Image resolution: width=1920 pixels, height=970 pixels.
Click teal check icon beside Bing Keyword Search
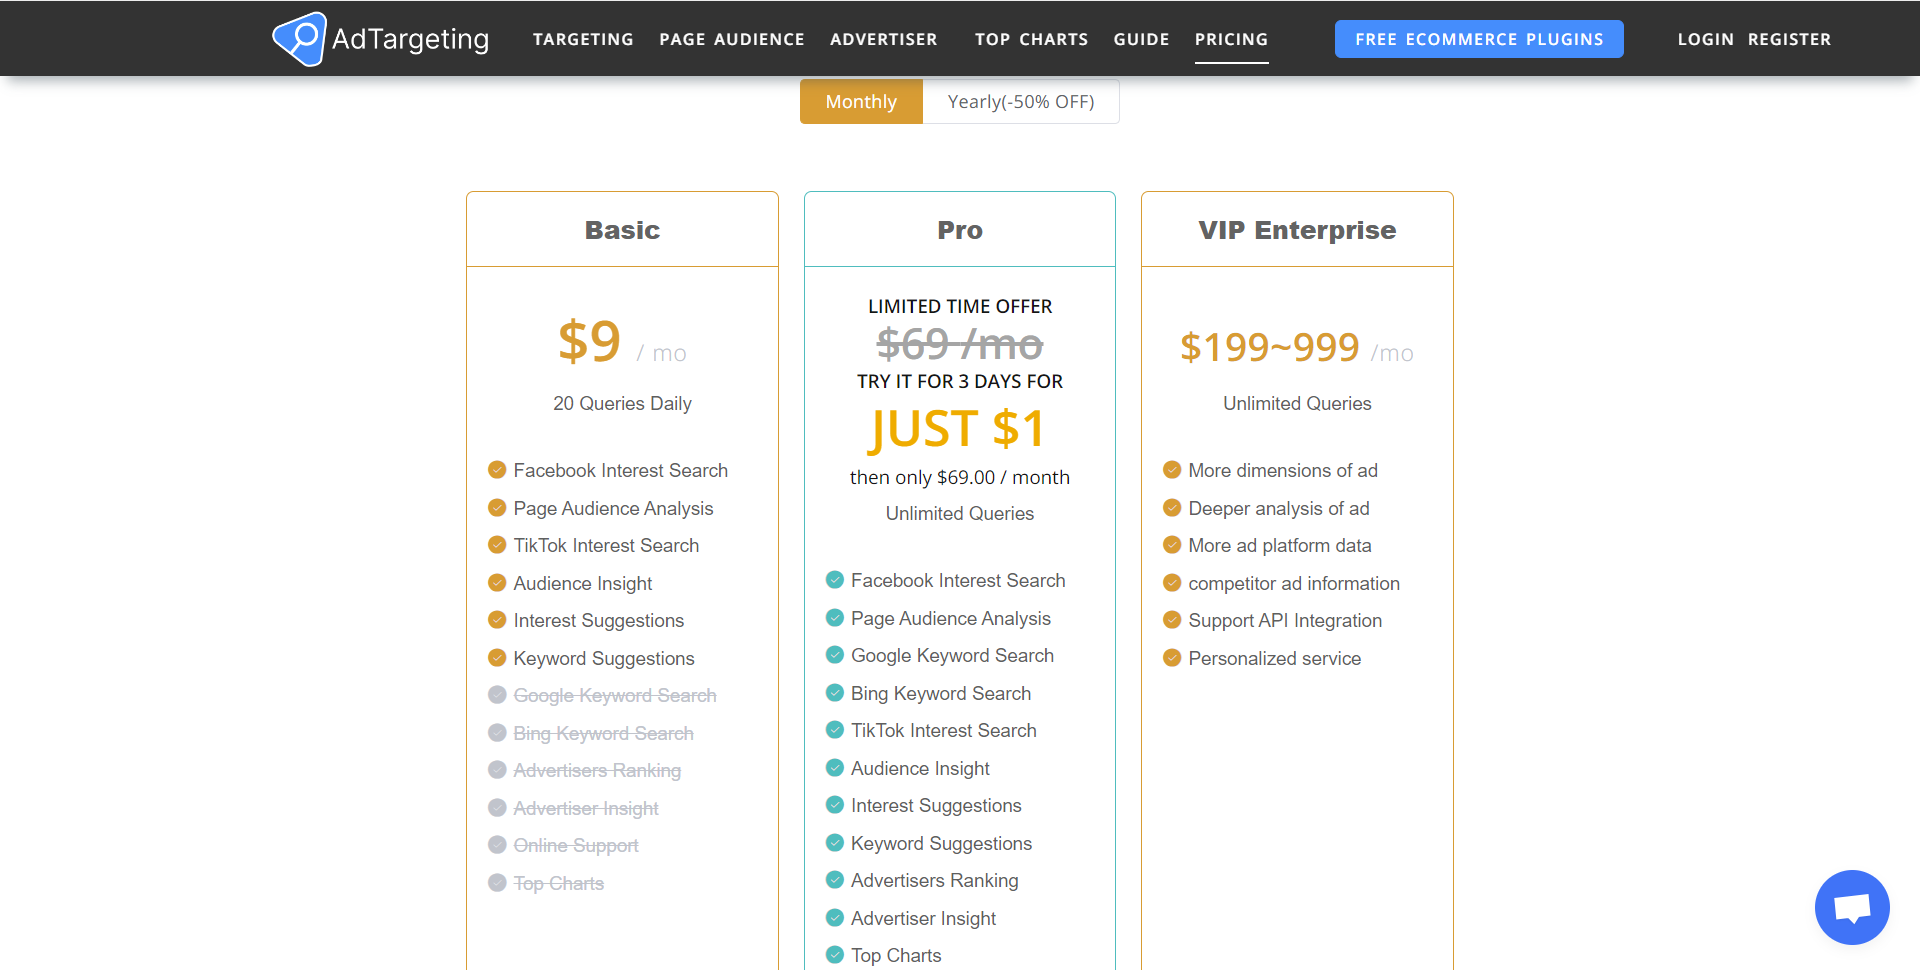[835, 693]
